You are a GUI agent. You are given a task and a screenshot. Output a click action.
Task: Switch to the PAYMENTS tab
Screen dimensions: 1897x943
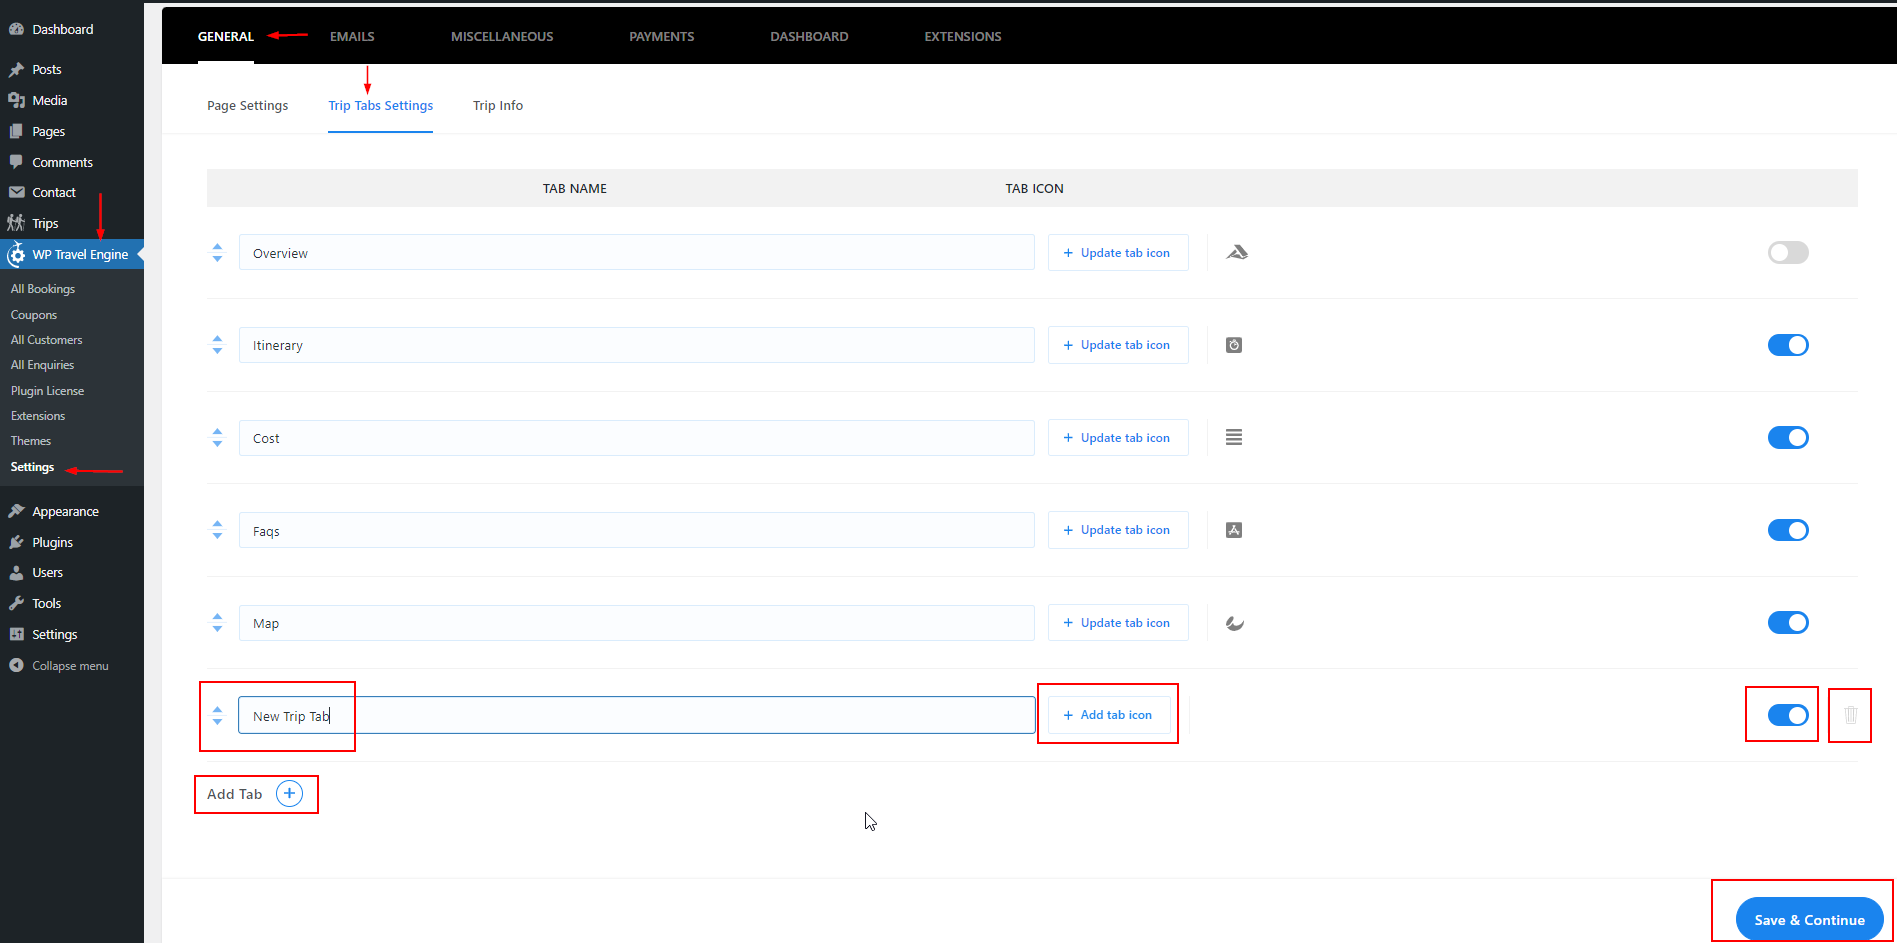(x=661, y=36)
